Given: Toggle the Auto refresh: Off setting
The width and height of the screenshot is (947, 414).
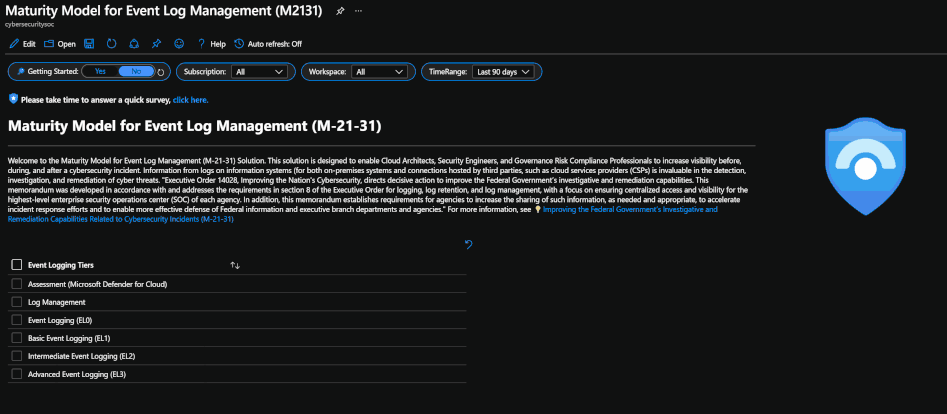Looking at the screenshot, I should [268, 44].
